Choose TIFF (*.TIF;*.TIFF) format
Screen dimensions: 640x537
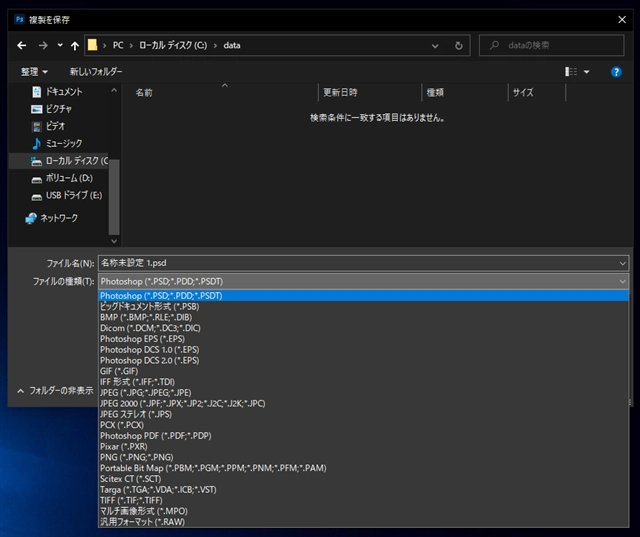(x=363, y=500)
